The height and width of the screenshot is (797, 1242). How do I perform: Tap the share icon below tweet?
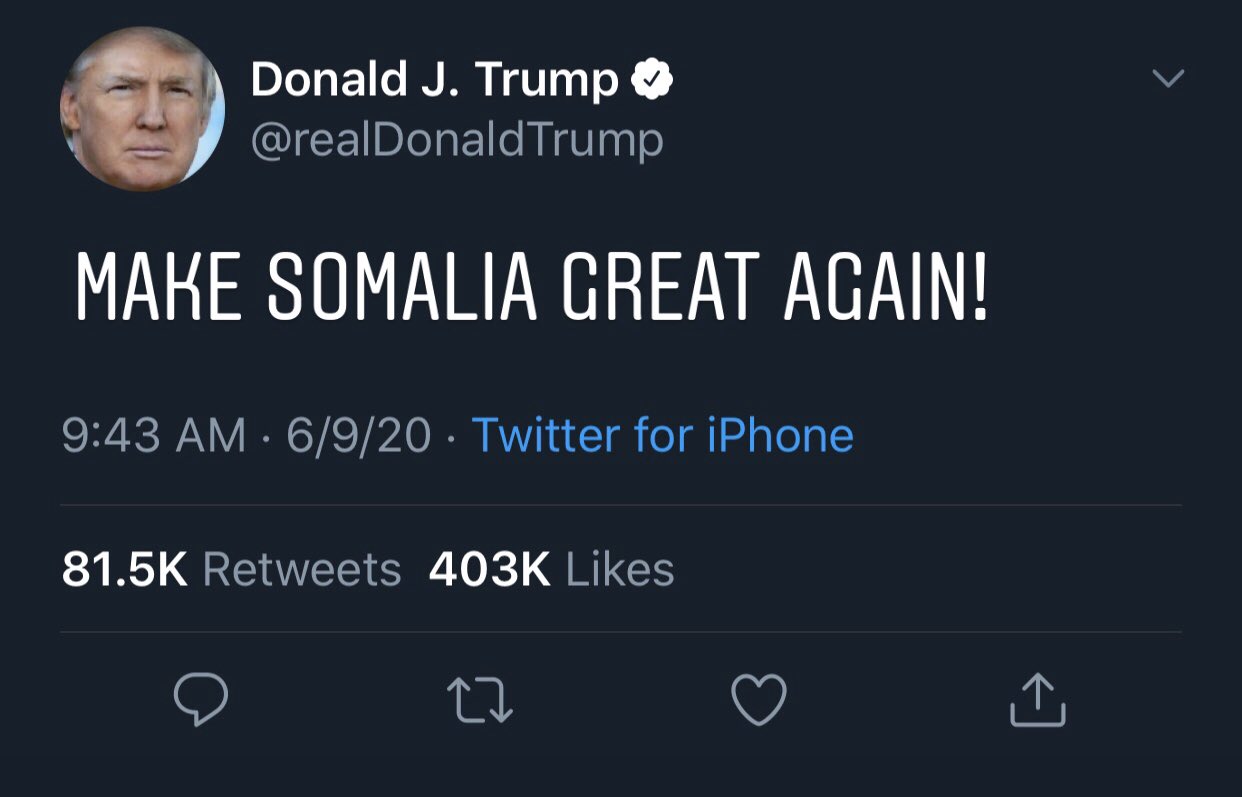(1037, 699)
